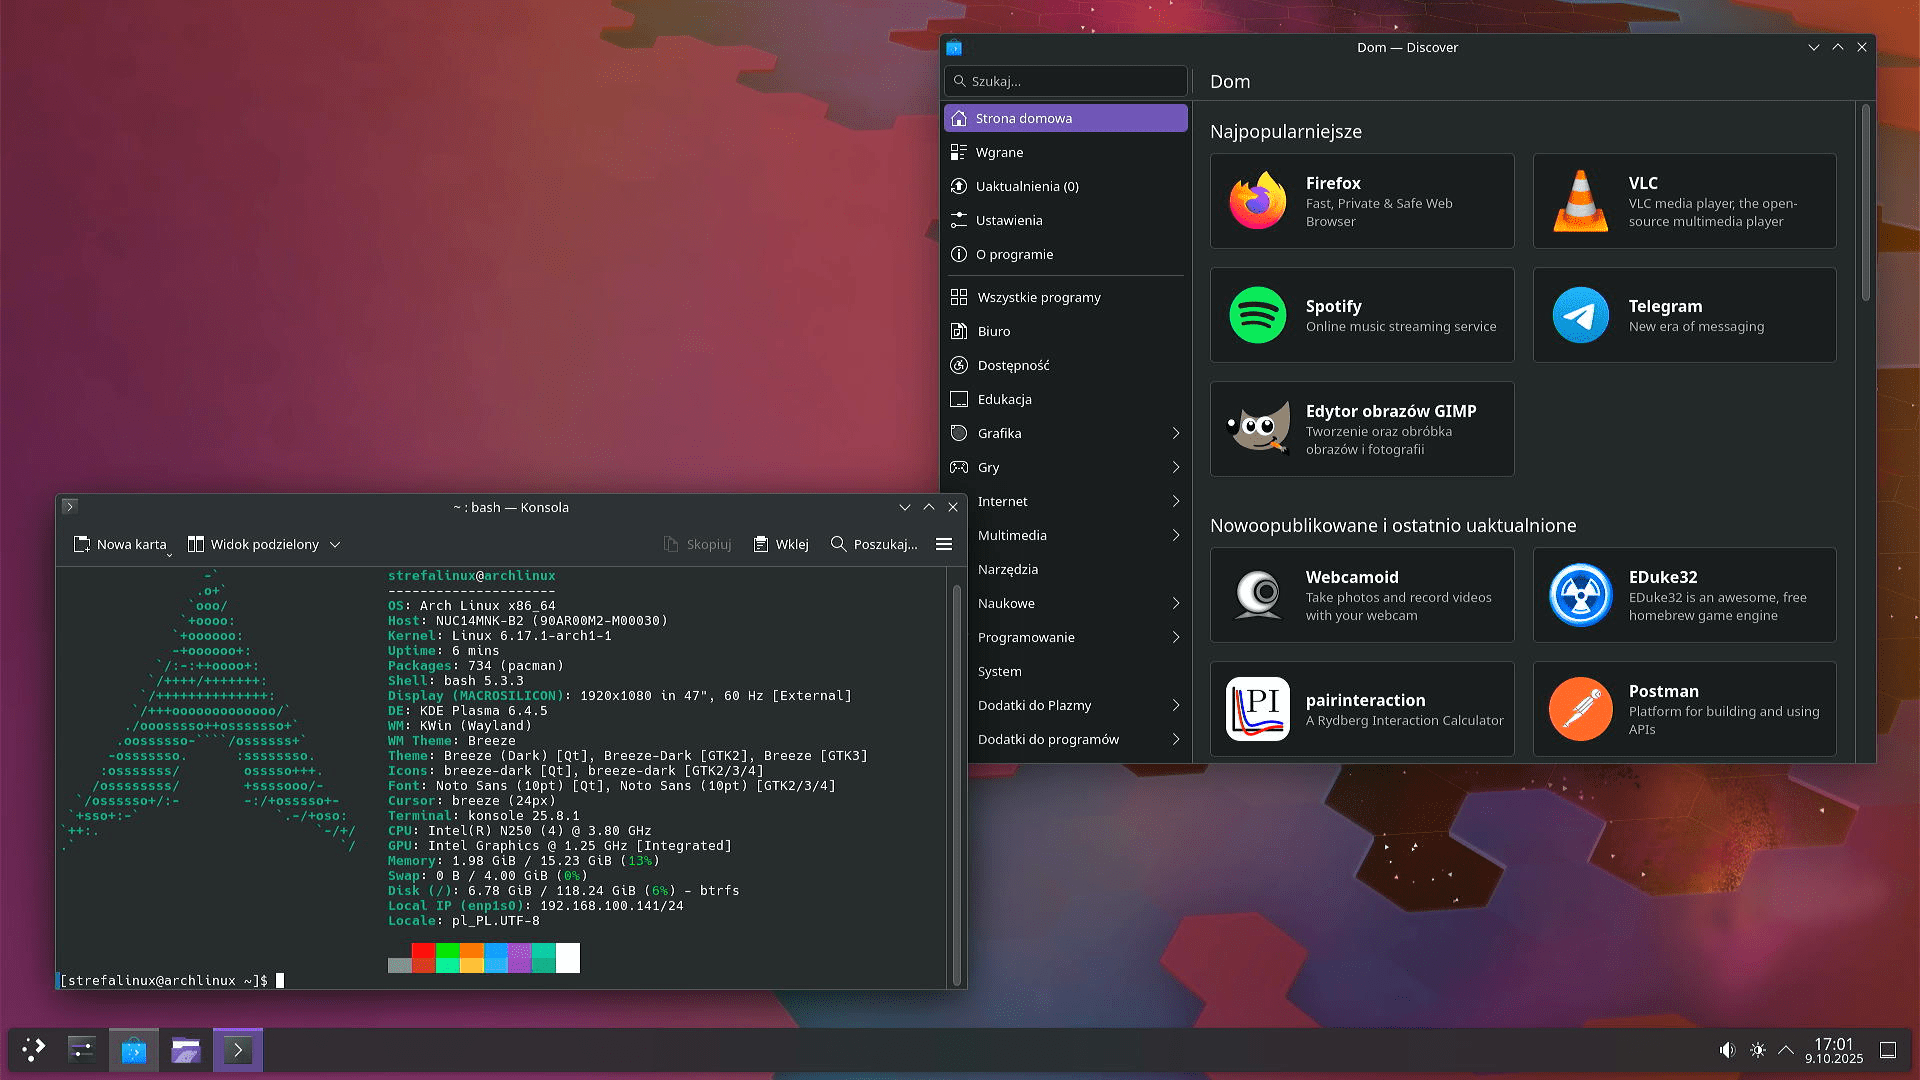
Task: Open Postman app icon
Action: click(x=1580, y=709)
